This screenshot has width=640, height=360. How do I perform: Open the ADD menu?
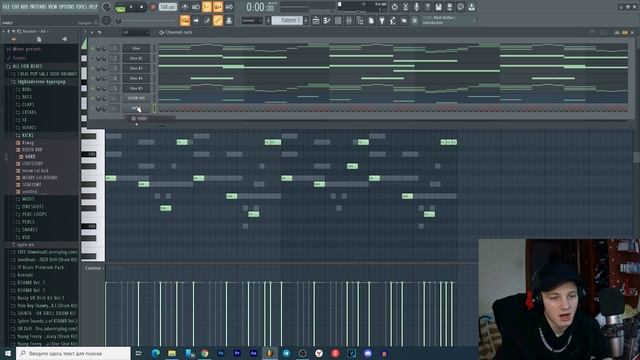[24, 7]
